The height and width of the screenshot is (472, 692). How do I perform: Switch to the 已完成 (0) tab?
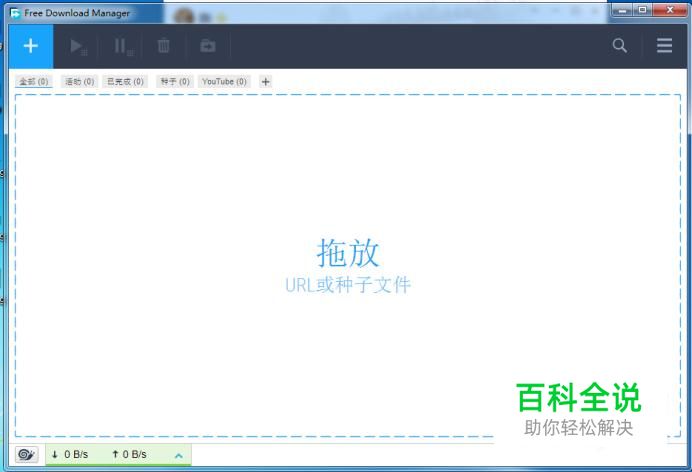(x=125, y=82)
